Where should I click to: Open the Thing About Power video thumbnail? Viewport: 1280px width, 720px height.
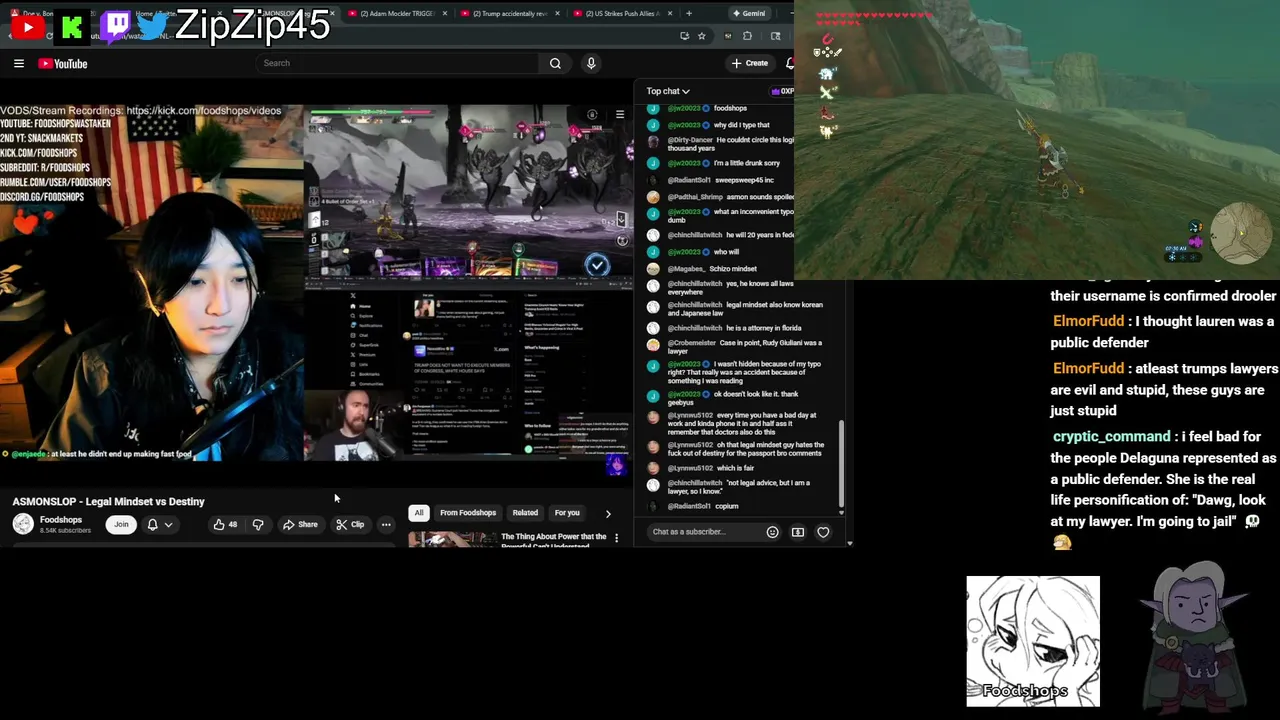(x=452, y=540)
